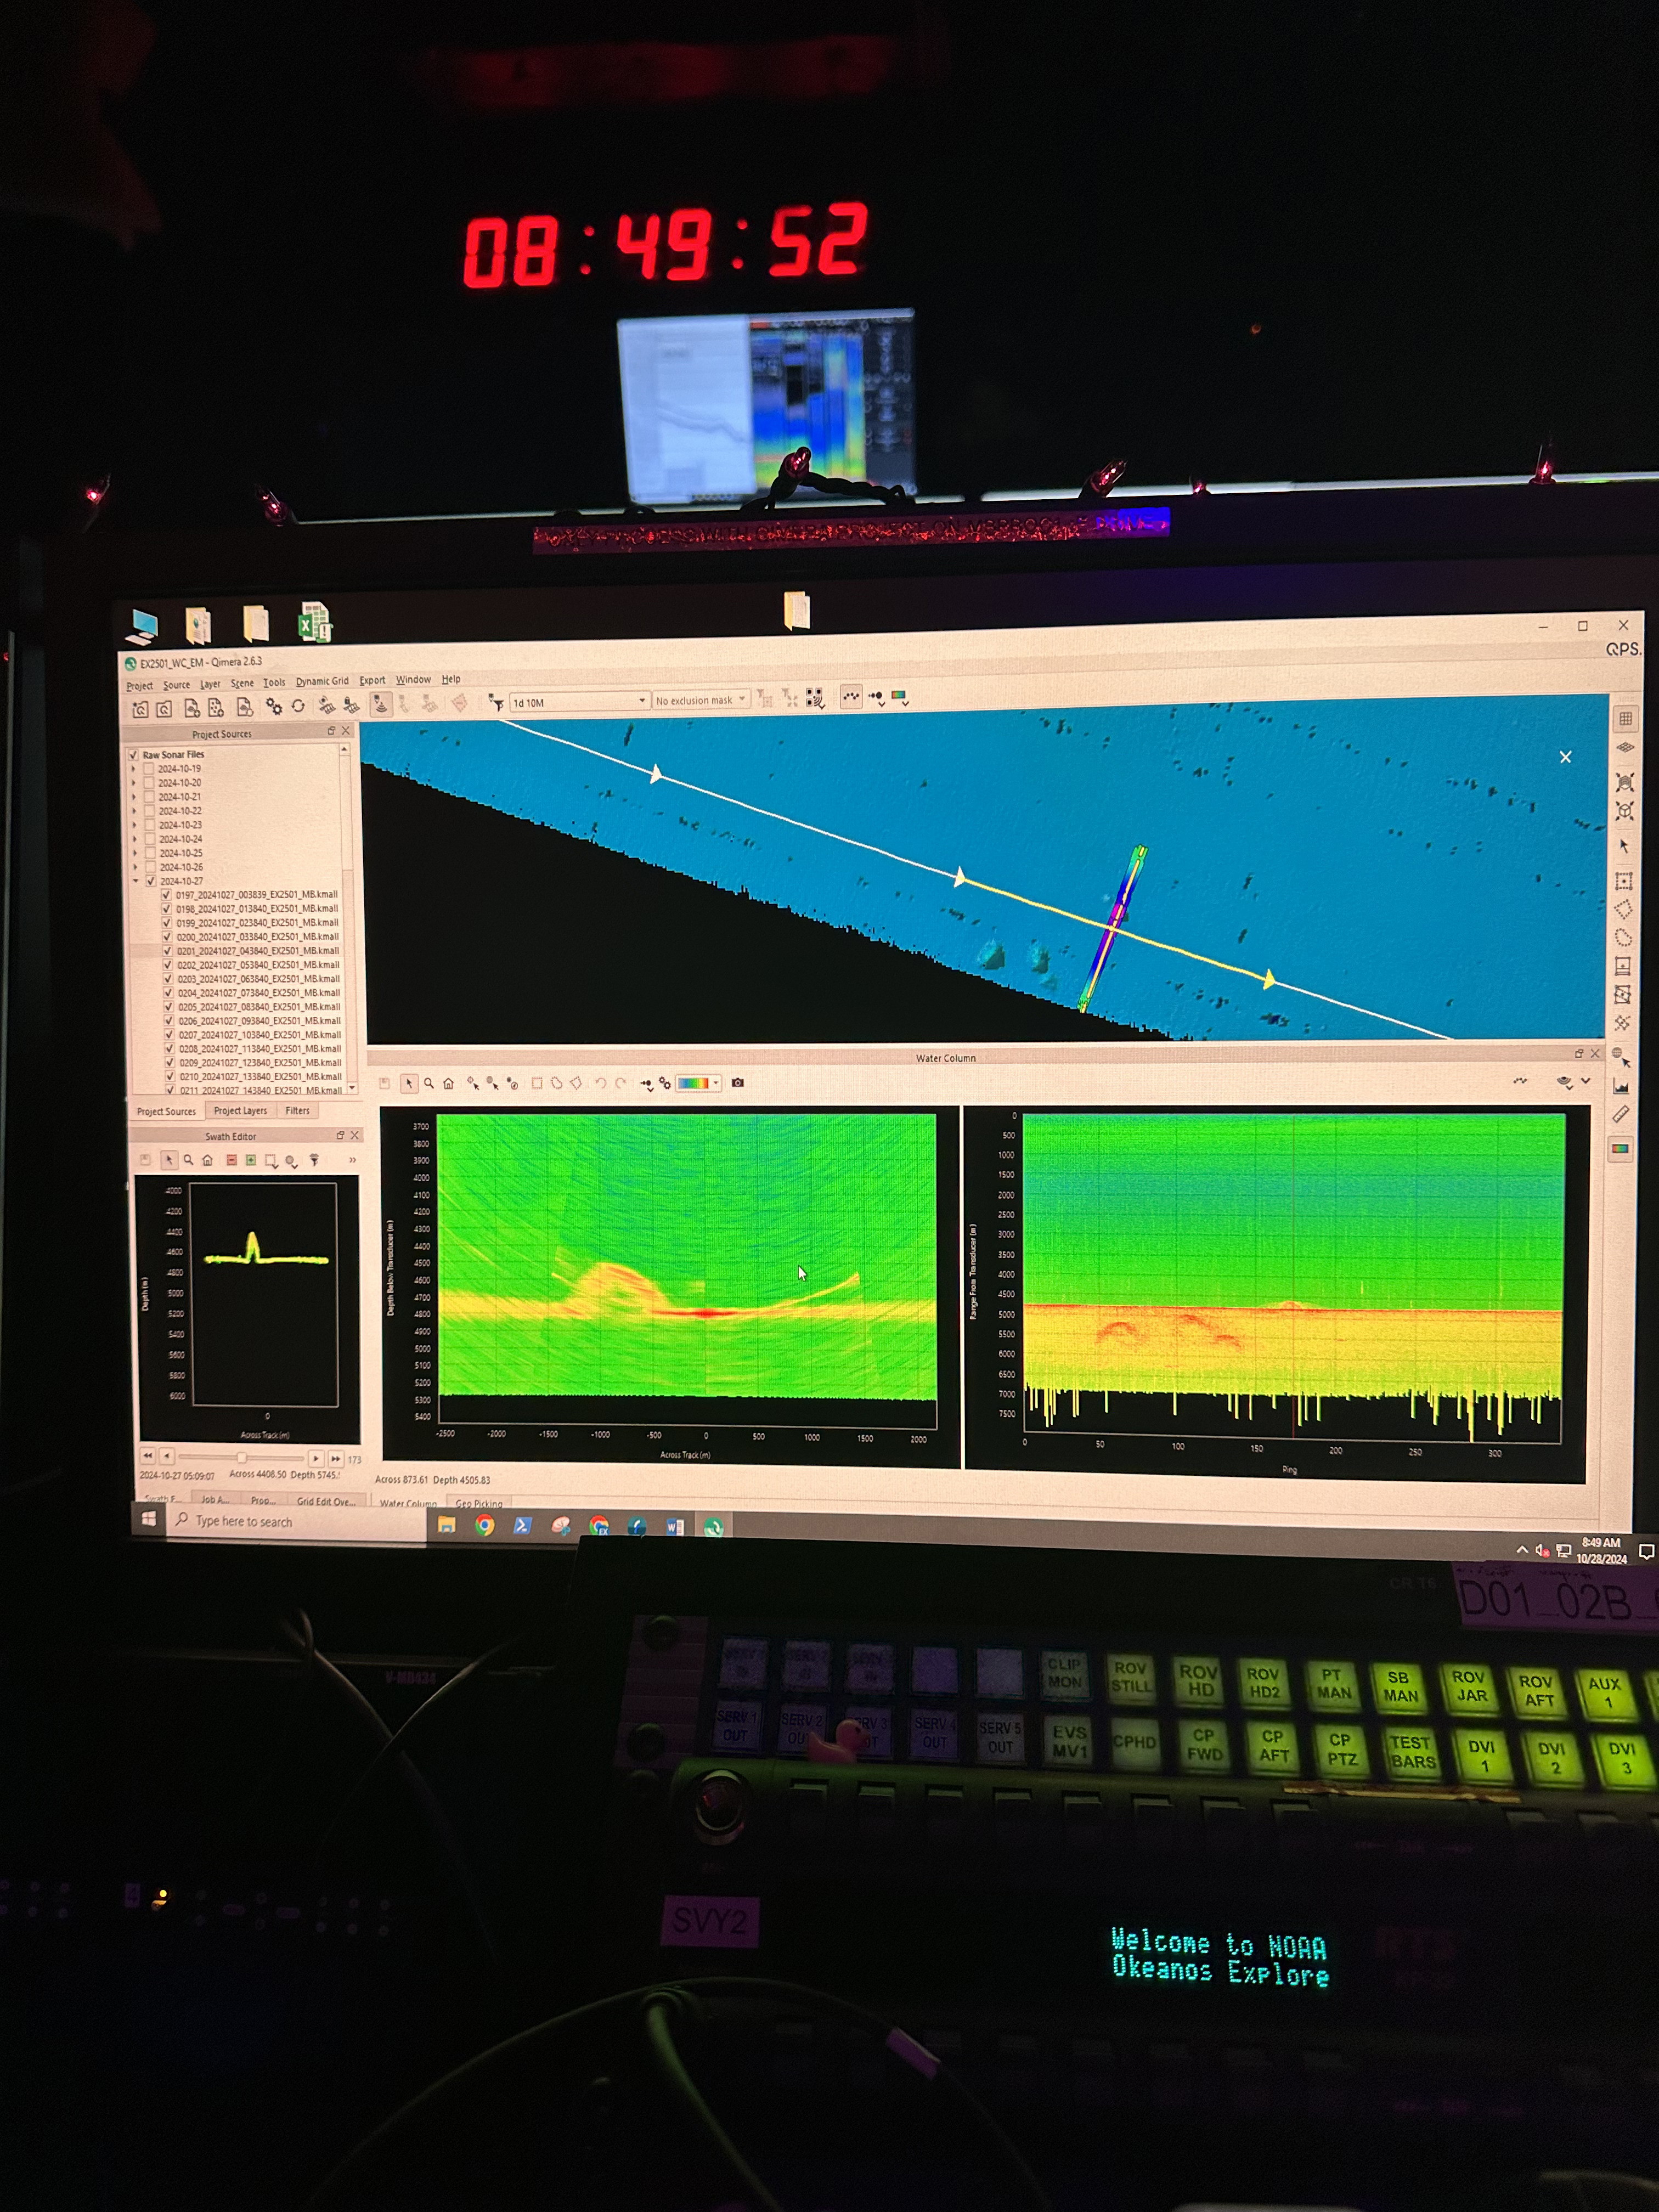The image size is (1659, 2212).
Task: Click the home view icon in Water Column toolbar
Action: tap(449, 1083)
